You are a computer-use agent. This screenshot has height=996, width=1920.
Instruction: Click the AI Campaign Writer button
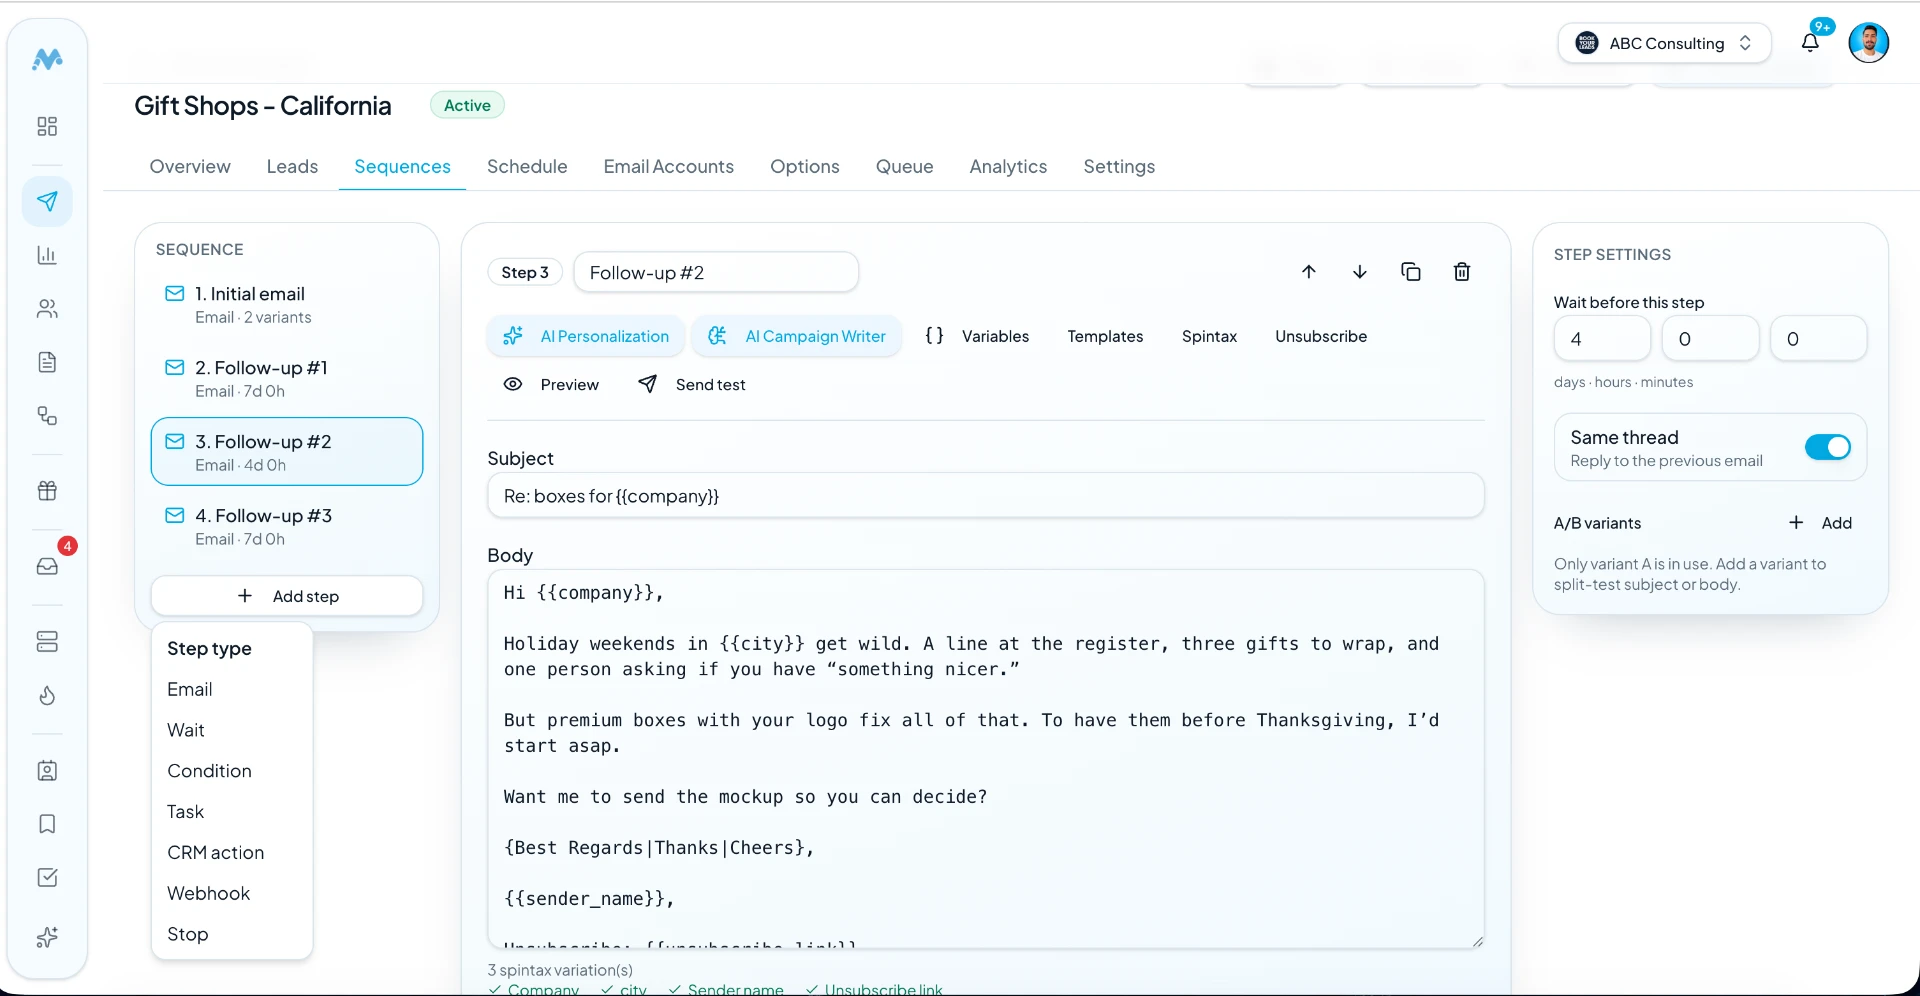[797, 336]
